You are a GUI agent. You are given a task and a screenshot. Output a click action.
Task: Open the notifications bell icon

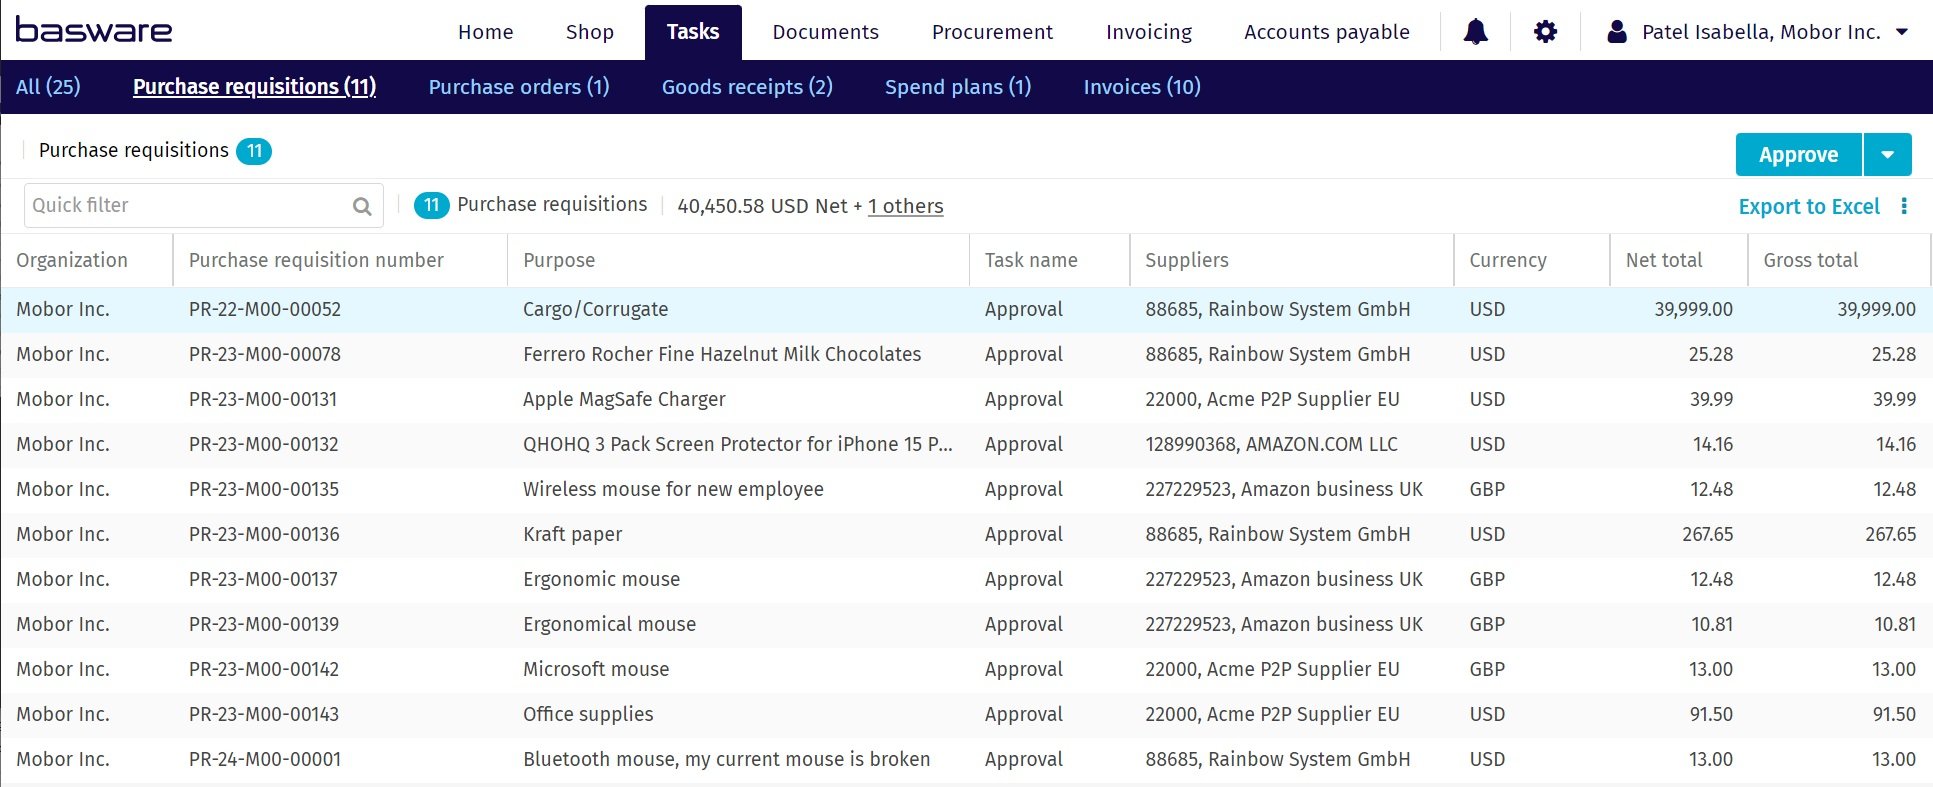(1475, 32)
